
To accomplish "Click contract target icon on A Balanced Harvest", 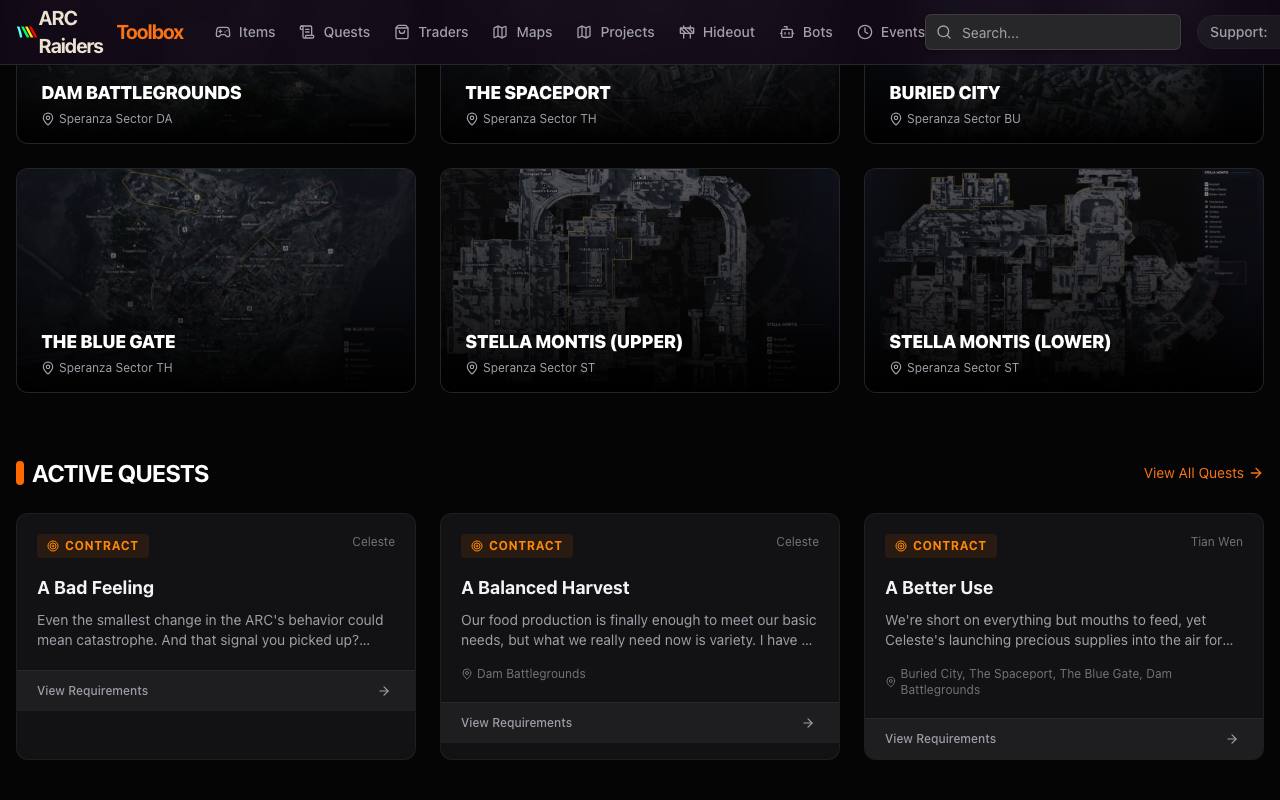I will (477, 546).
